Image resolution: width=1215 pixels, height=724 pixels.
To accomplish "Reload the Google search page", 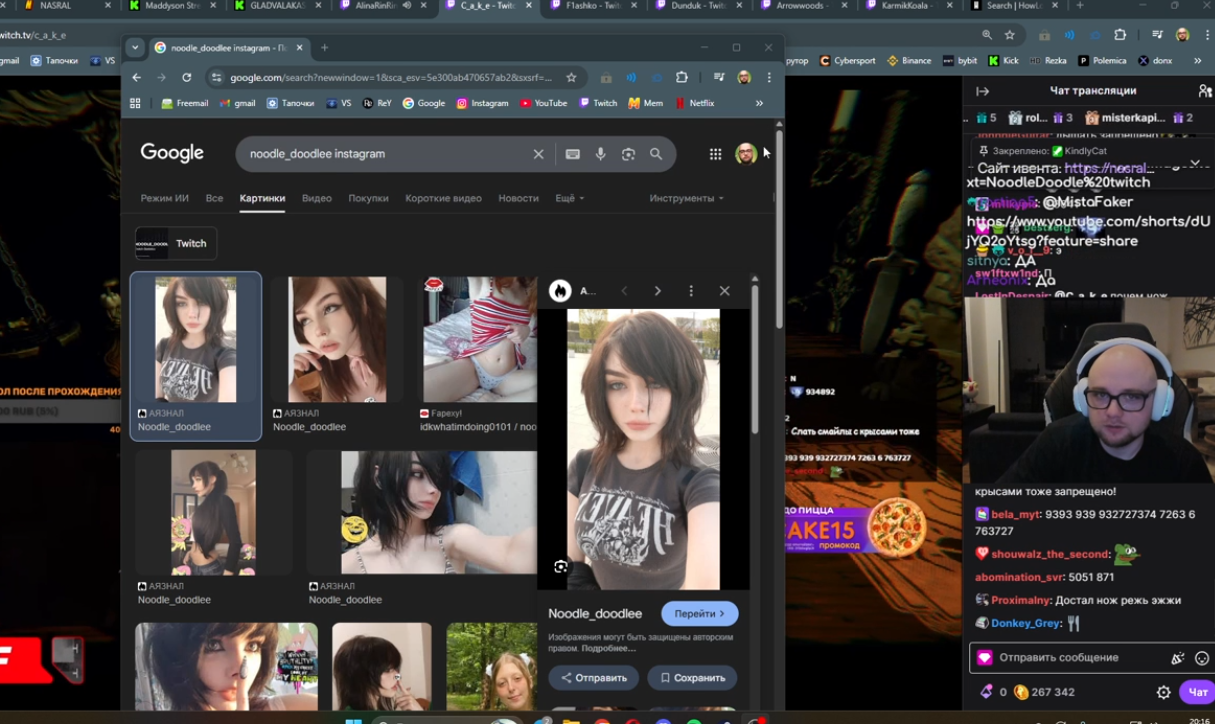I will 186,78.
